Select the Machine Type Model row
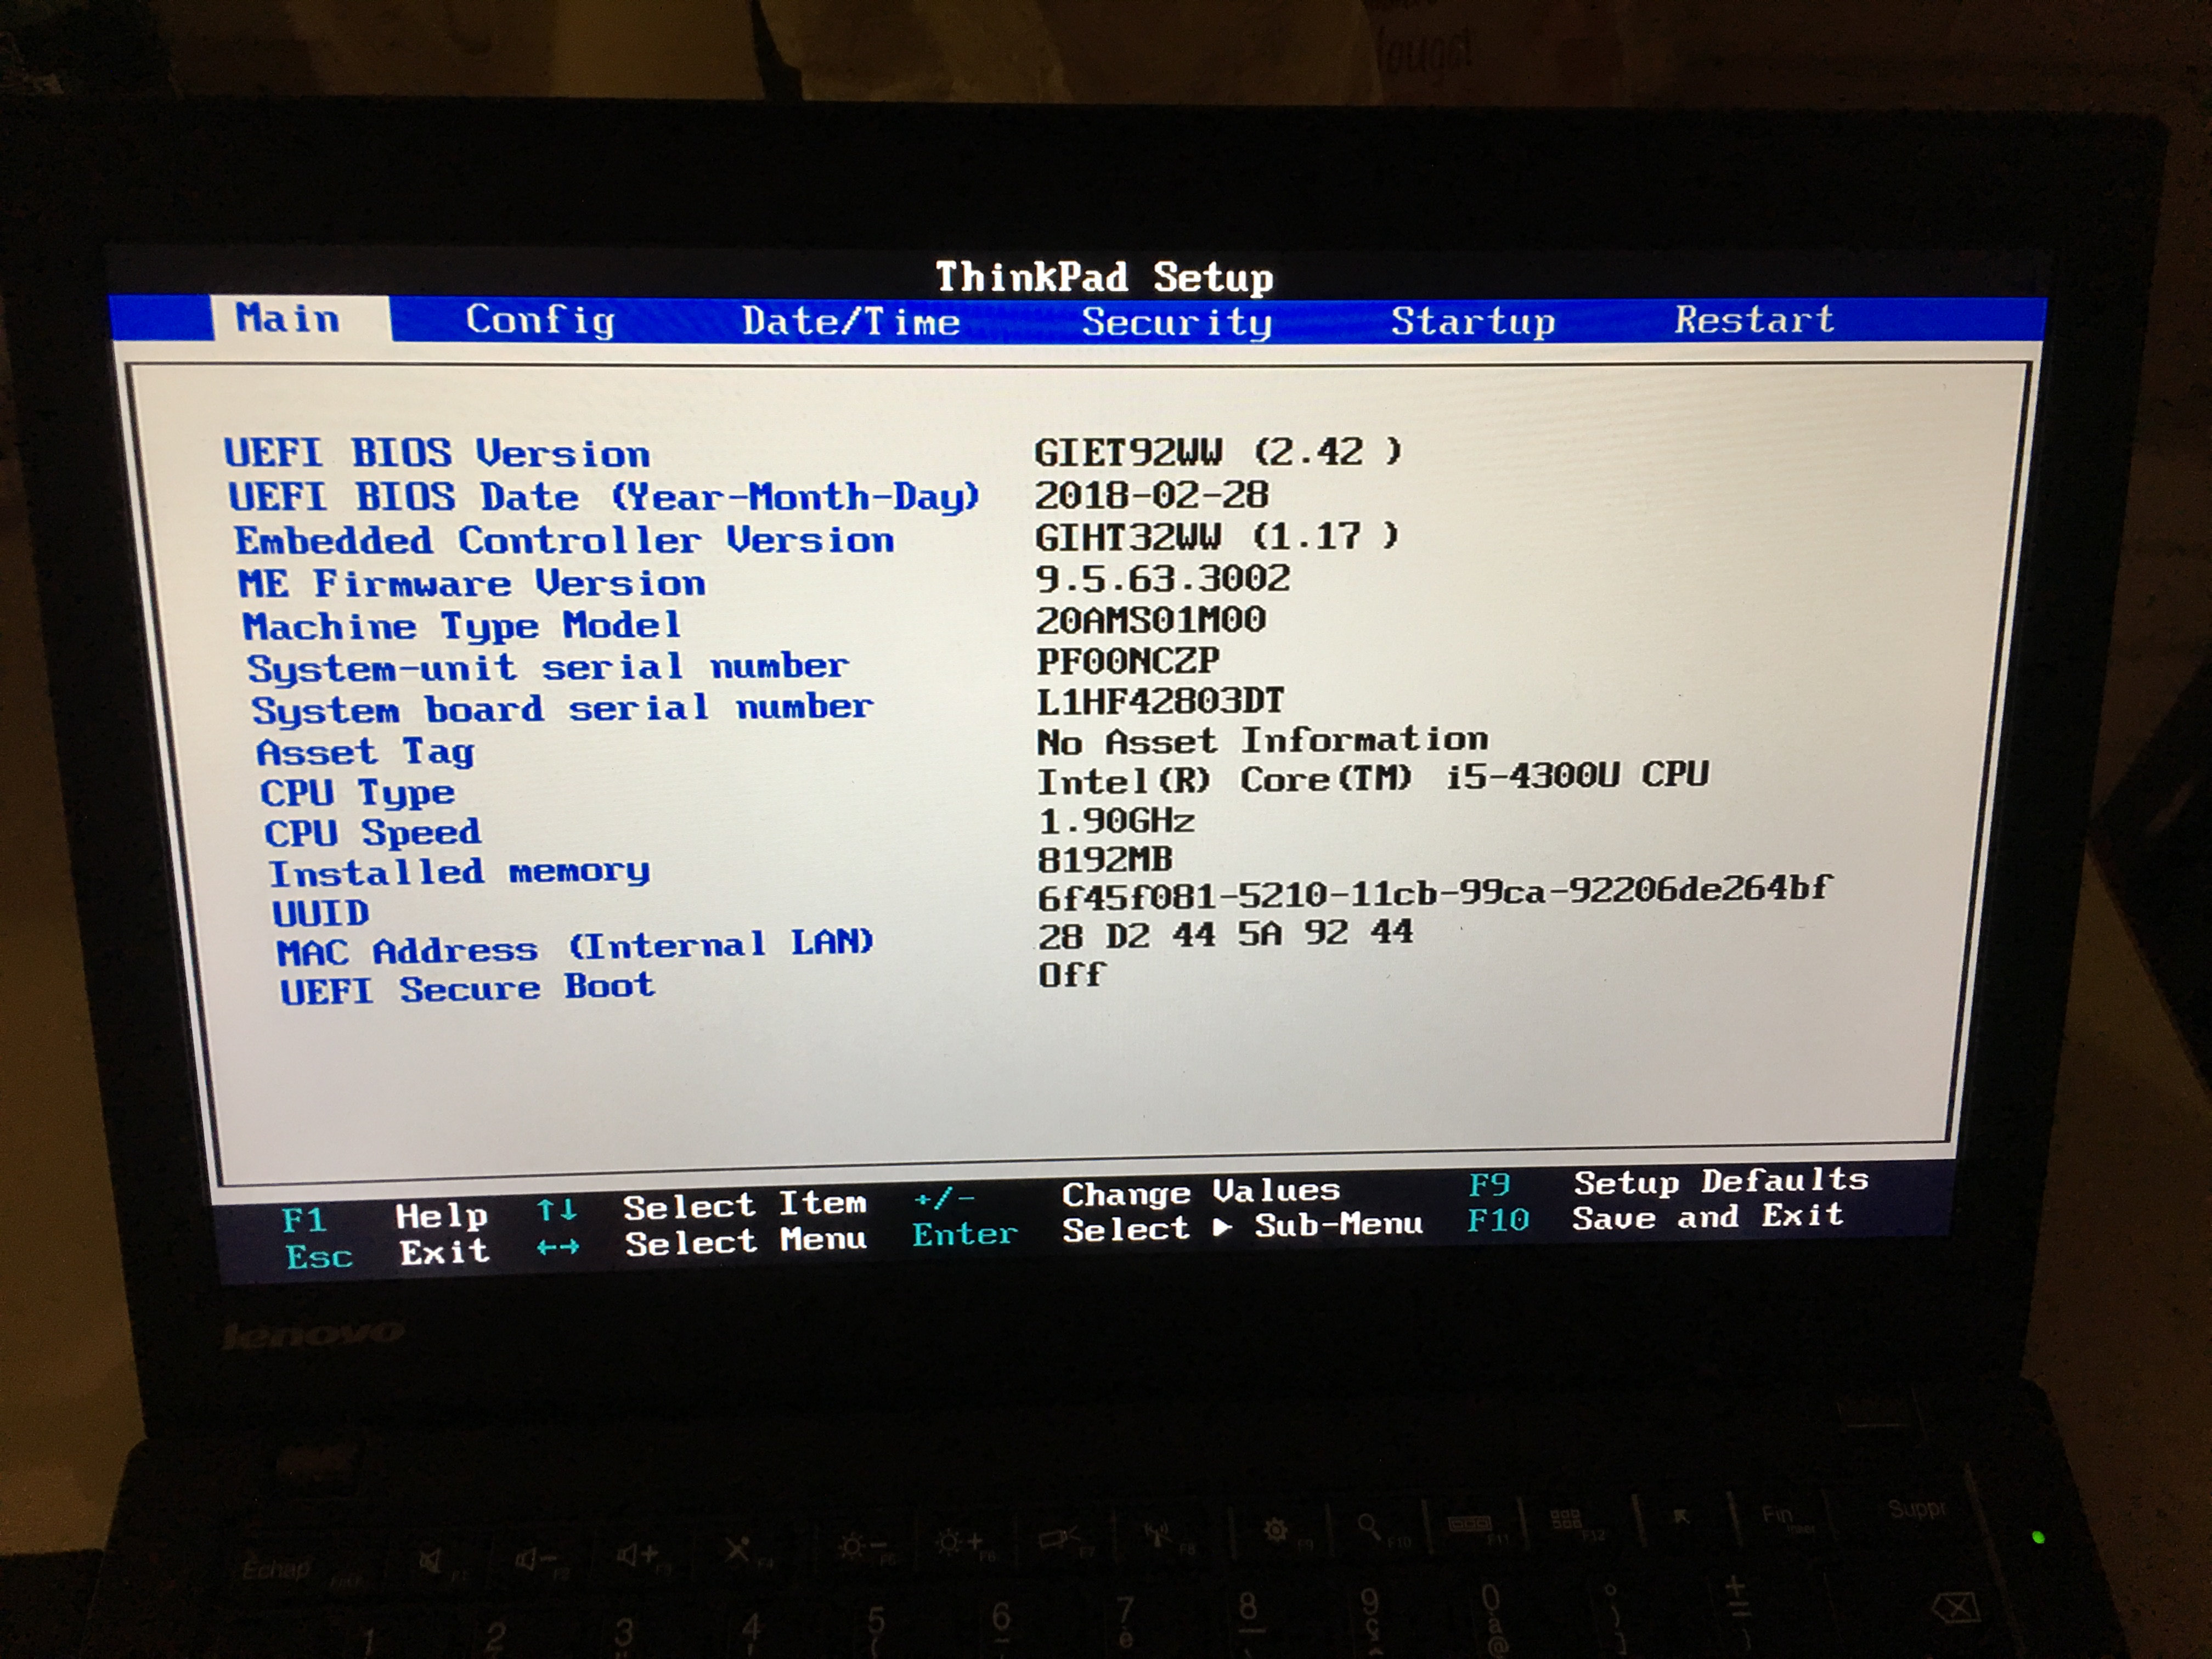Image resolution: width=2212 pixels, height=1659 pixels. pos(462,626)
